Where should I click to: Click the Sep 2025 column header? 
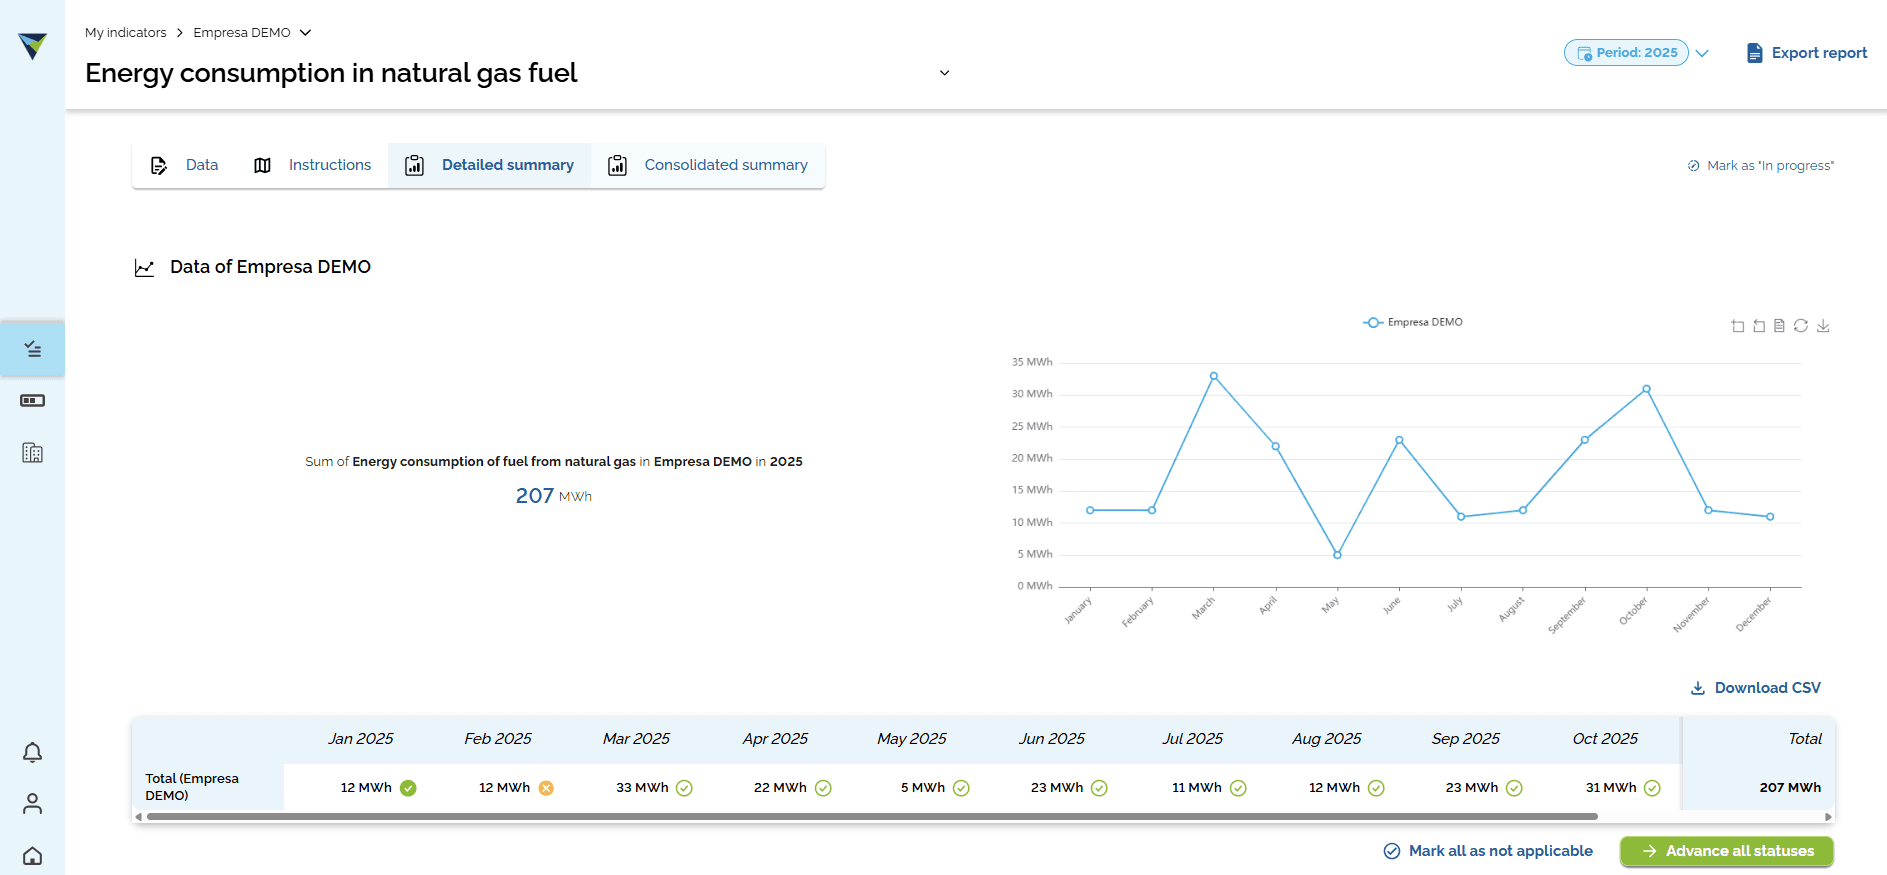click(x=1465, y=739)
